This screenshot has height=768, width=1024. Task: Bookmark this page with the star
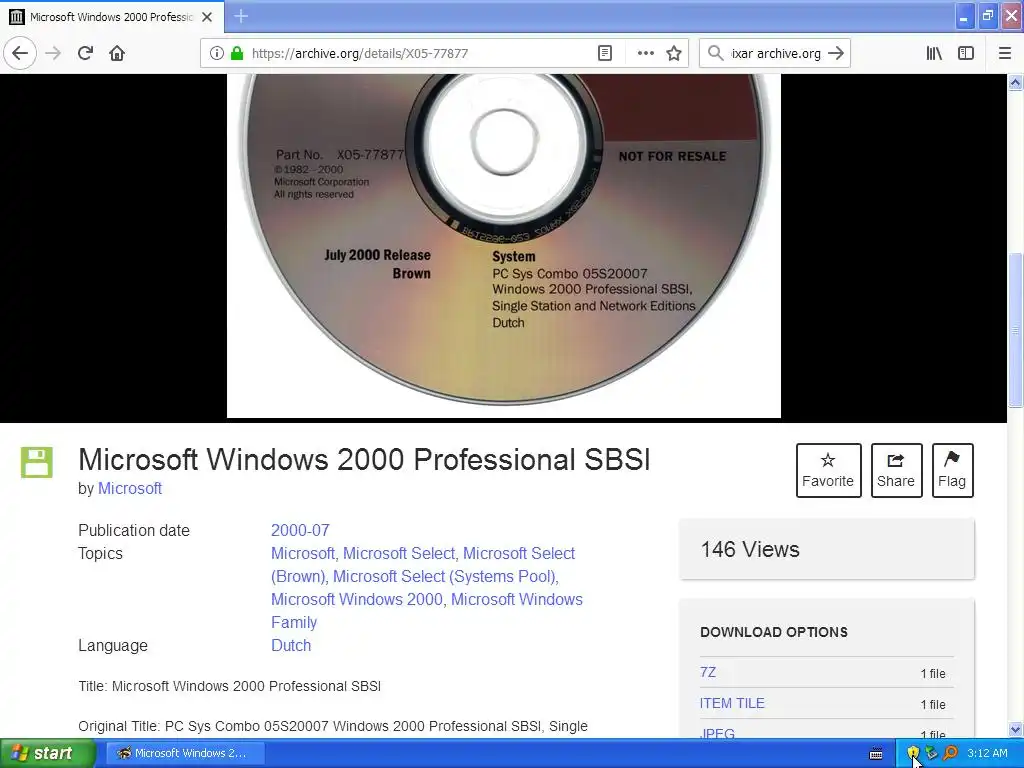[x=674, y=53]
